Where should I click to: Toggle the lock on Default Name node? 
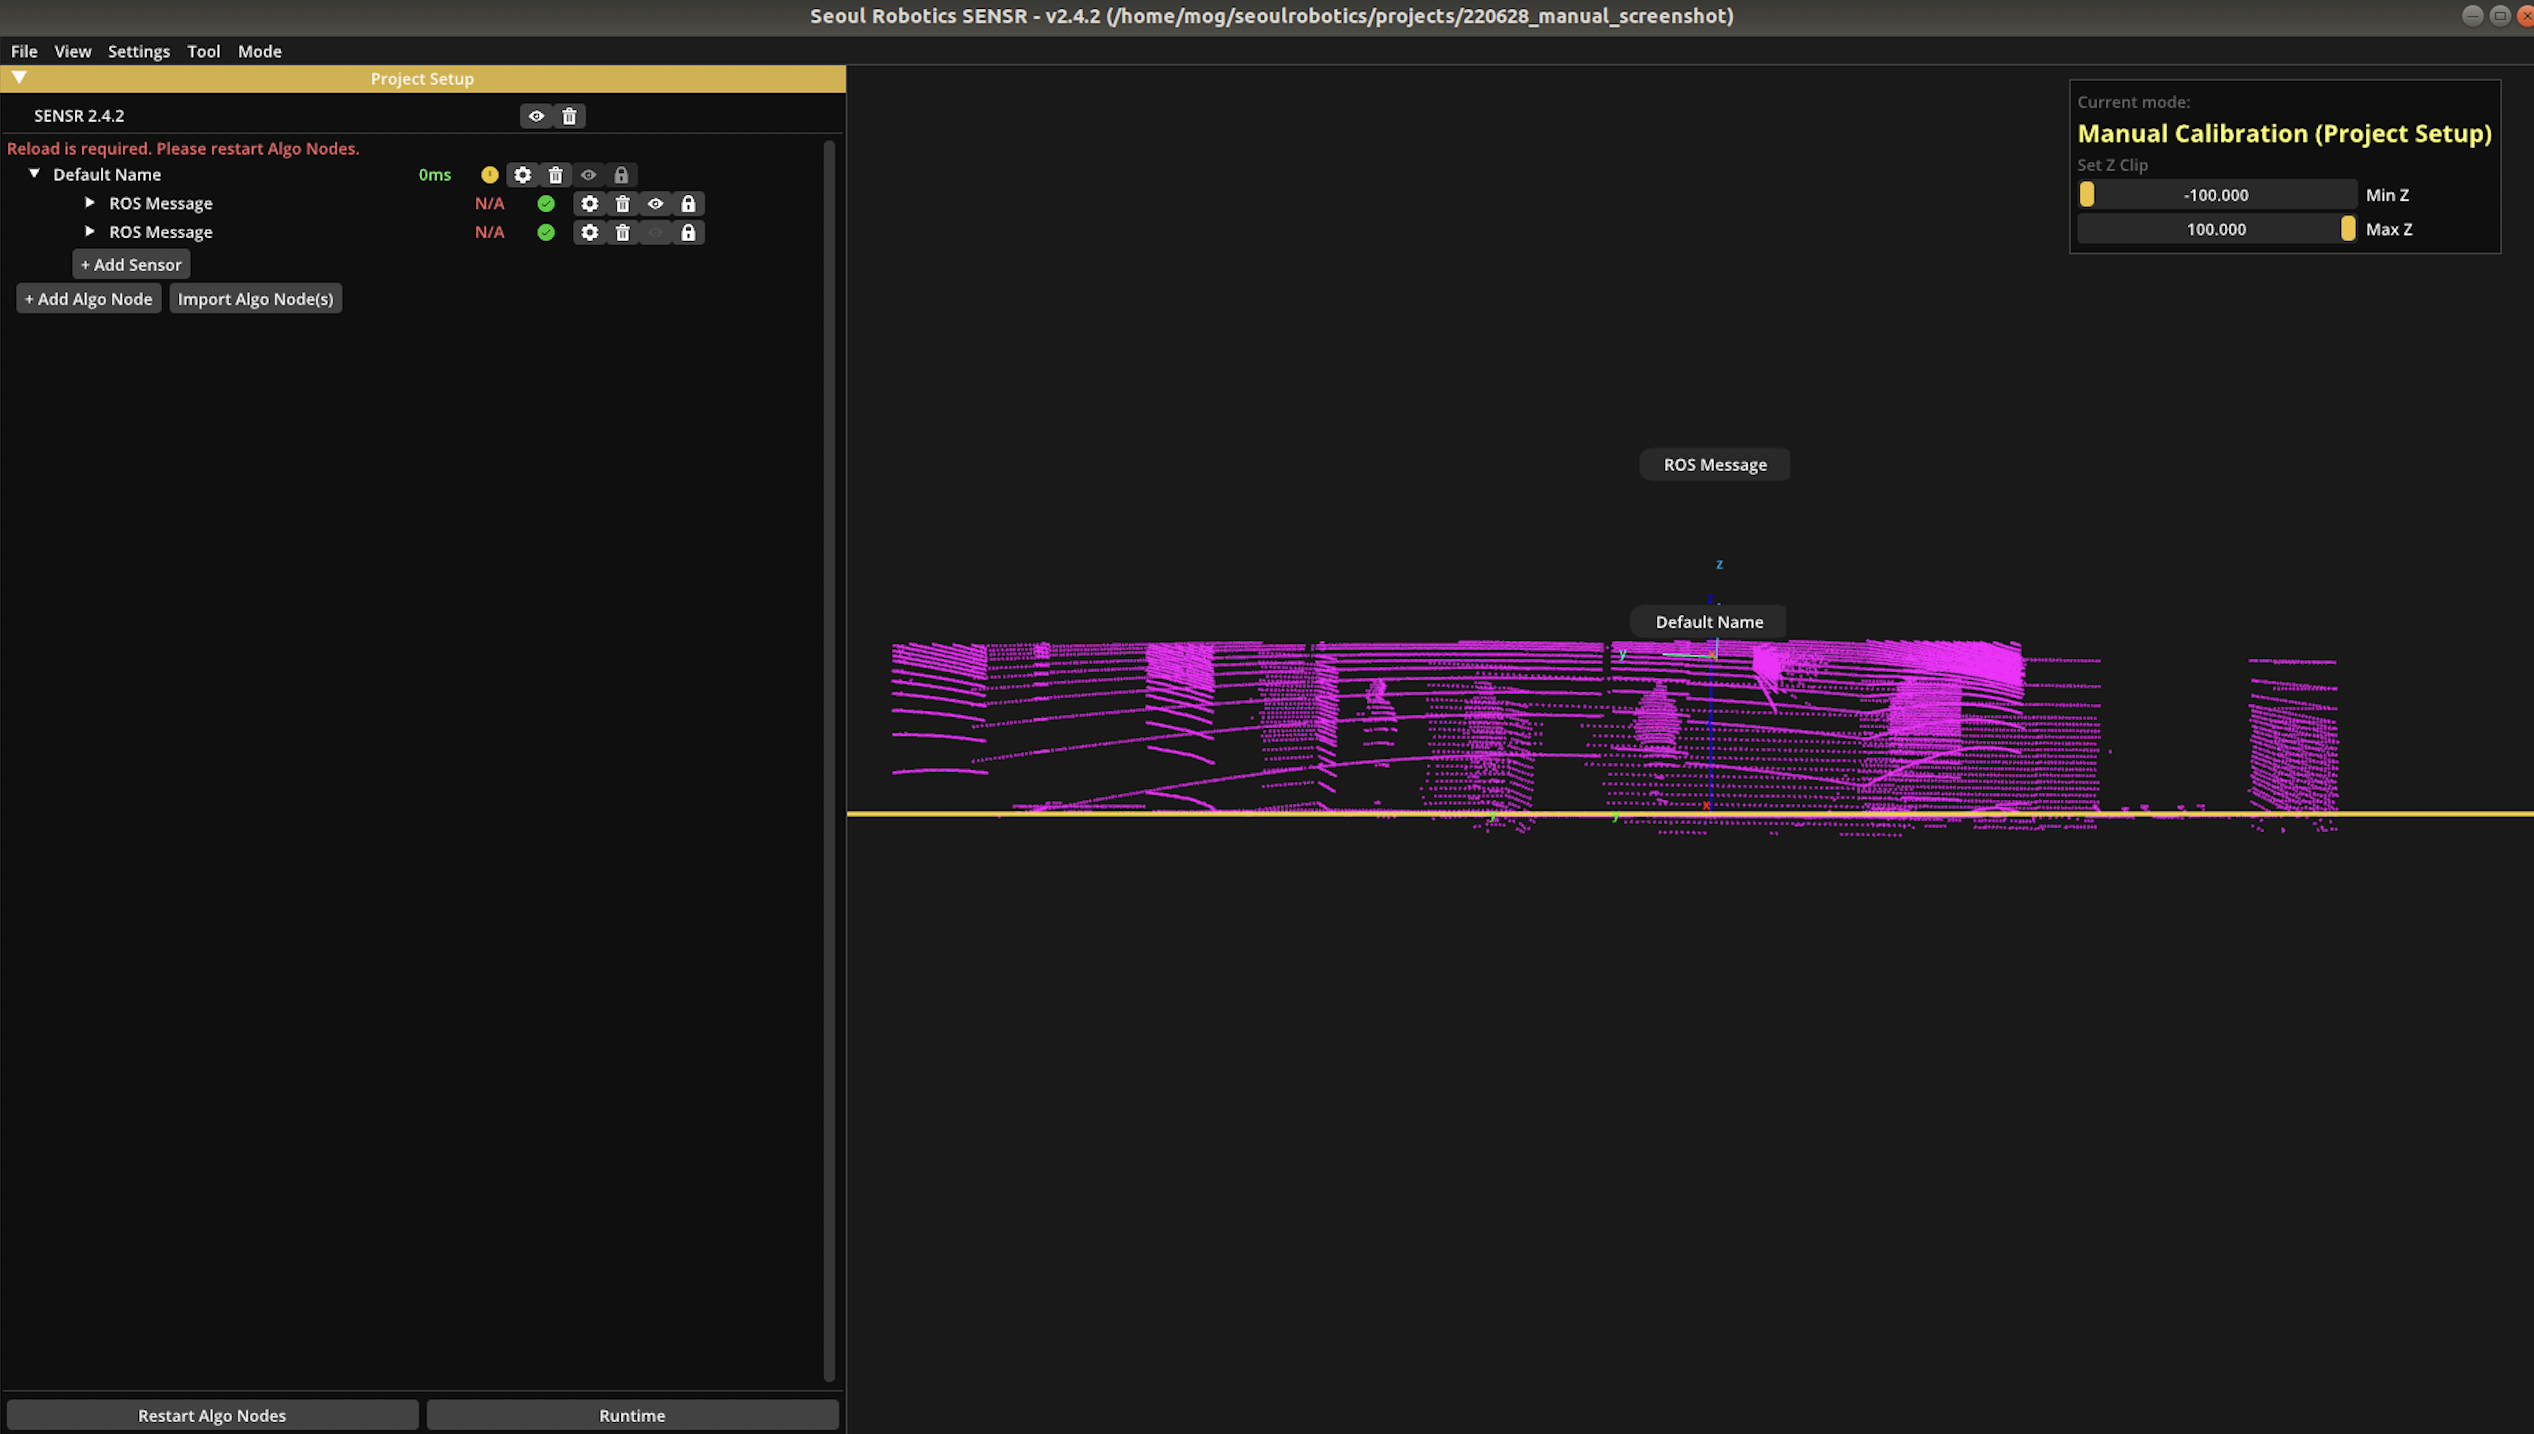pyautogui.click(x=621, y=175)
